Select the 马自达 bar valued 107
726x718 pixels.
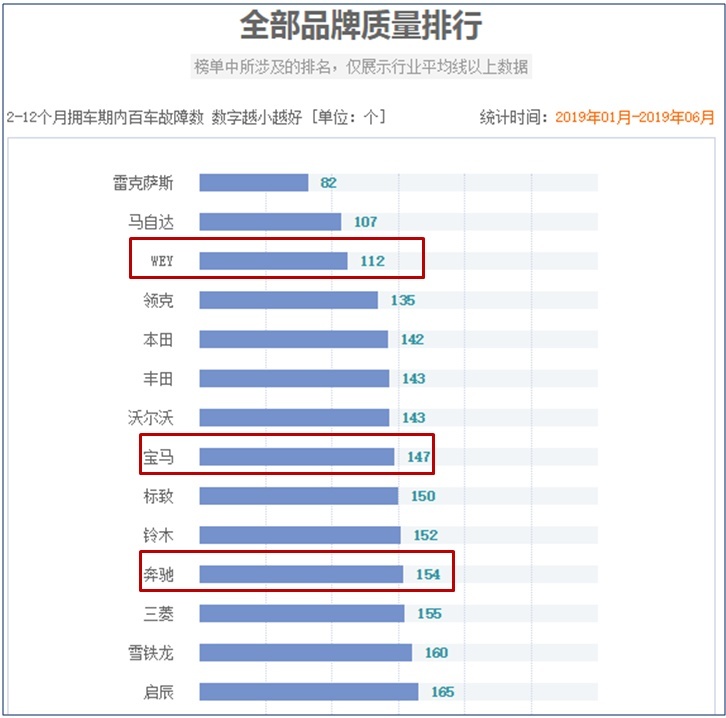(x=270, y=222)
